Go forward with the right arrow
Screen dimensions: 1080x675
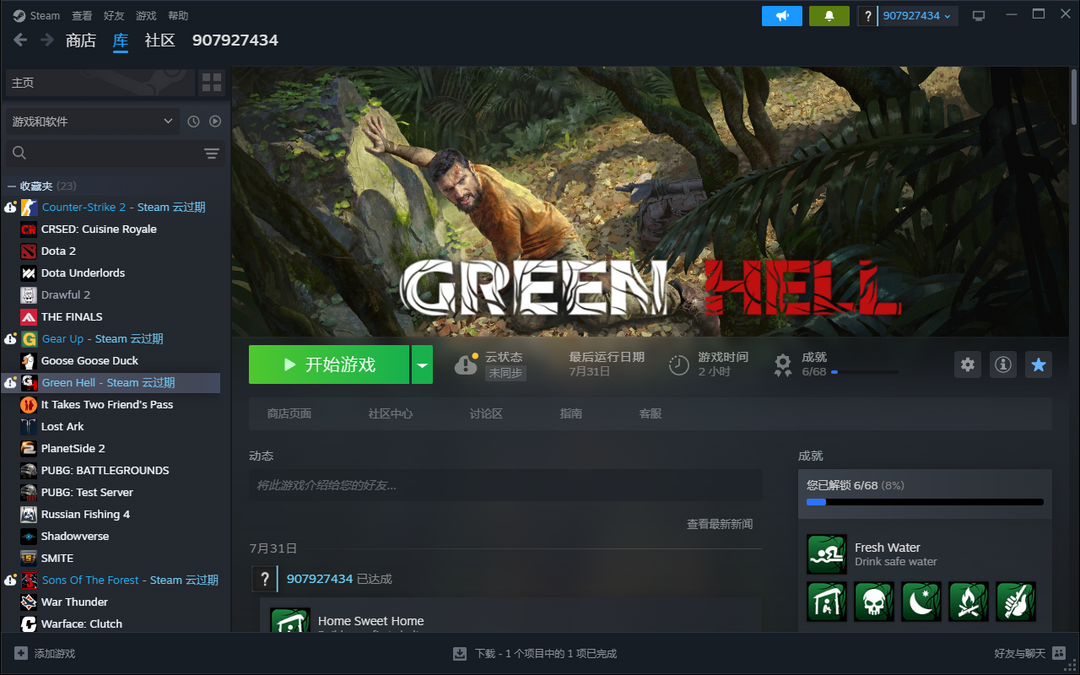(x=47, y=40)
